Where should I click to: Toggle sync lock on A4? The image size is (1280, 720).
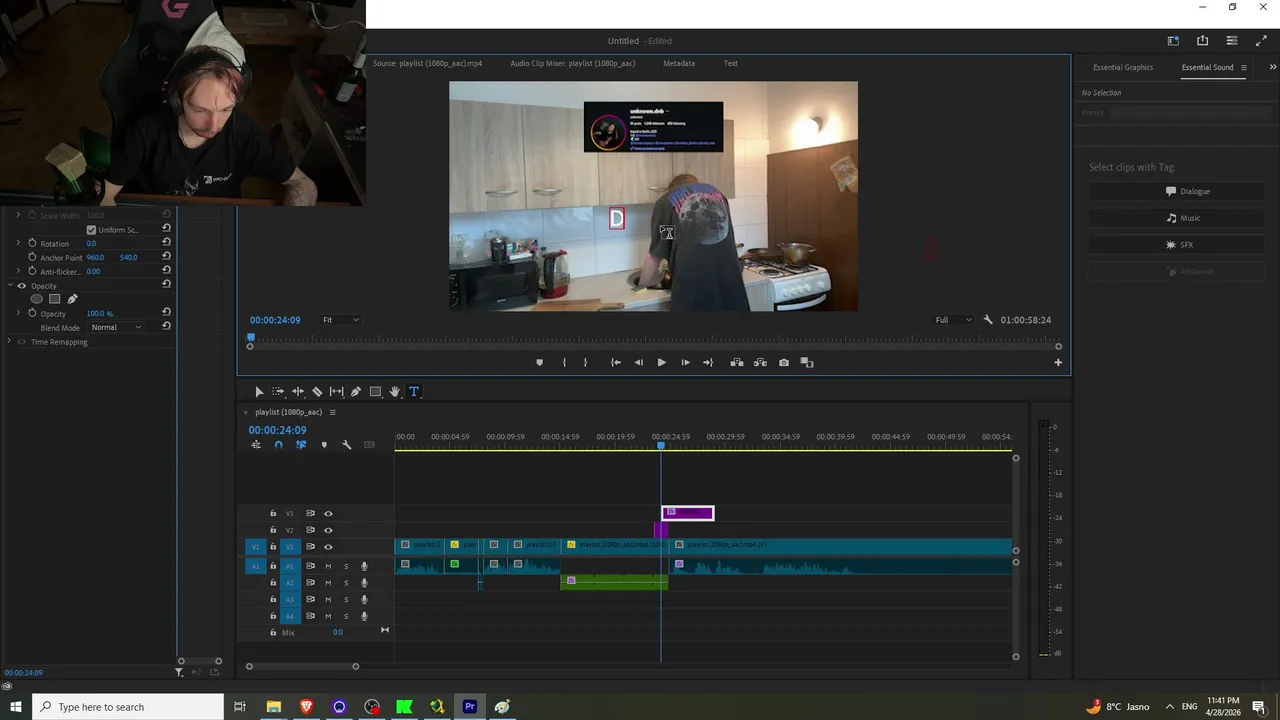pyautogui.click(x=310, y=616)
